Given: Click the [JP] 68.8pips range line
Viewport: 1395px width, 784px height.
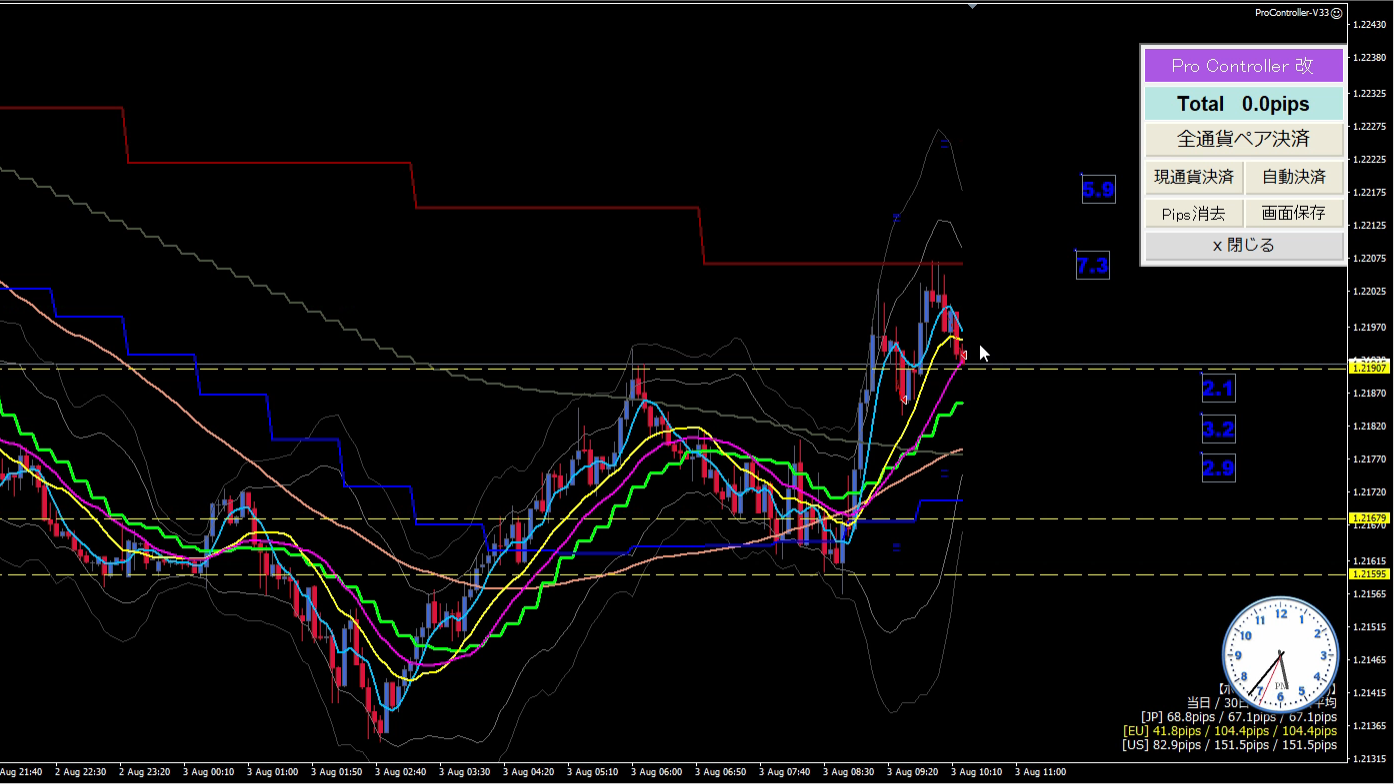Looking at the screenshot, I should click(x=1238, y=717).
